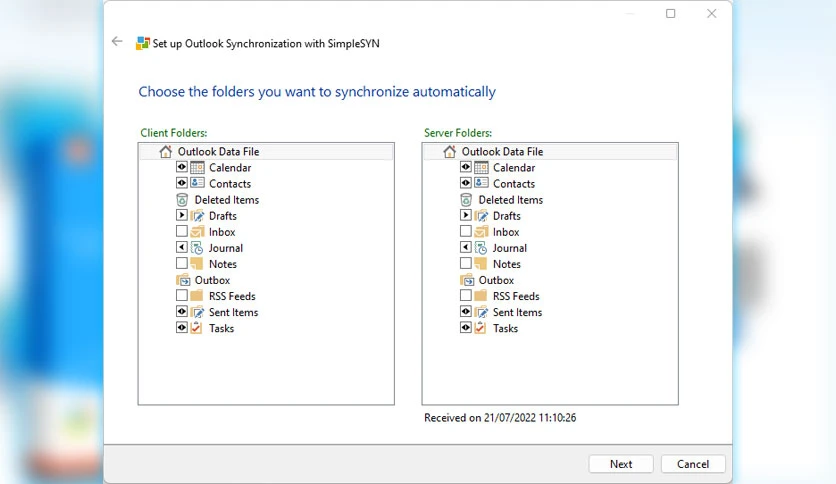This screenshot has height=484, width=836.
Task: Select 'Deleted Items' text in Server Folders
Action: [x=511, y=200]
